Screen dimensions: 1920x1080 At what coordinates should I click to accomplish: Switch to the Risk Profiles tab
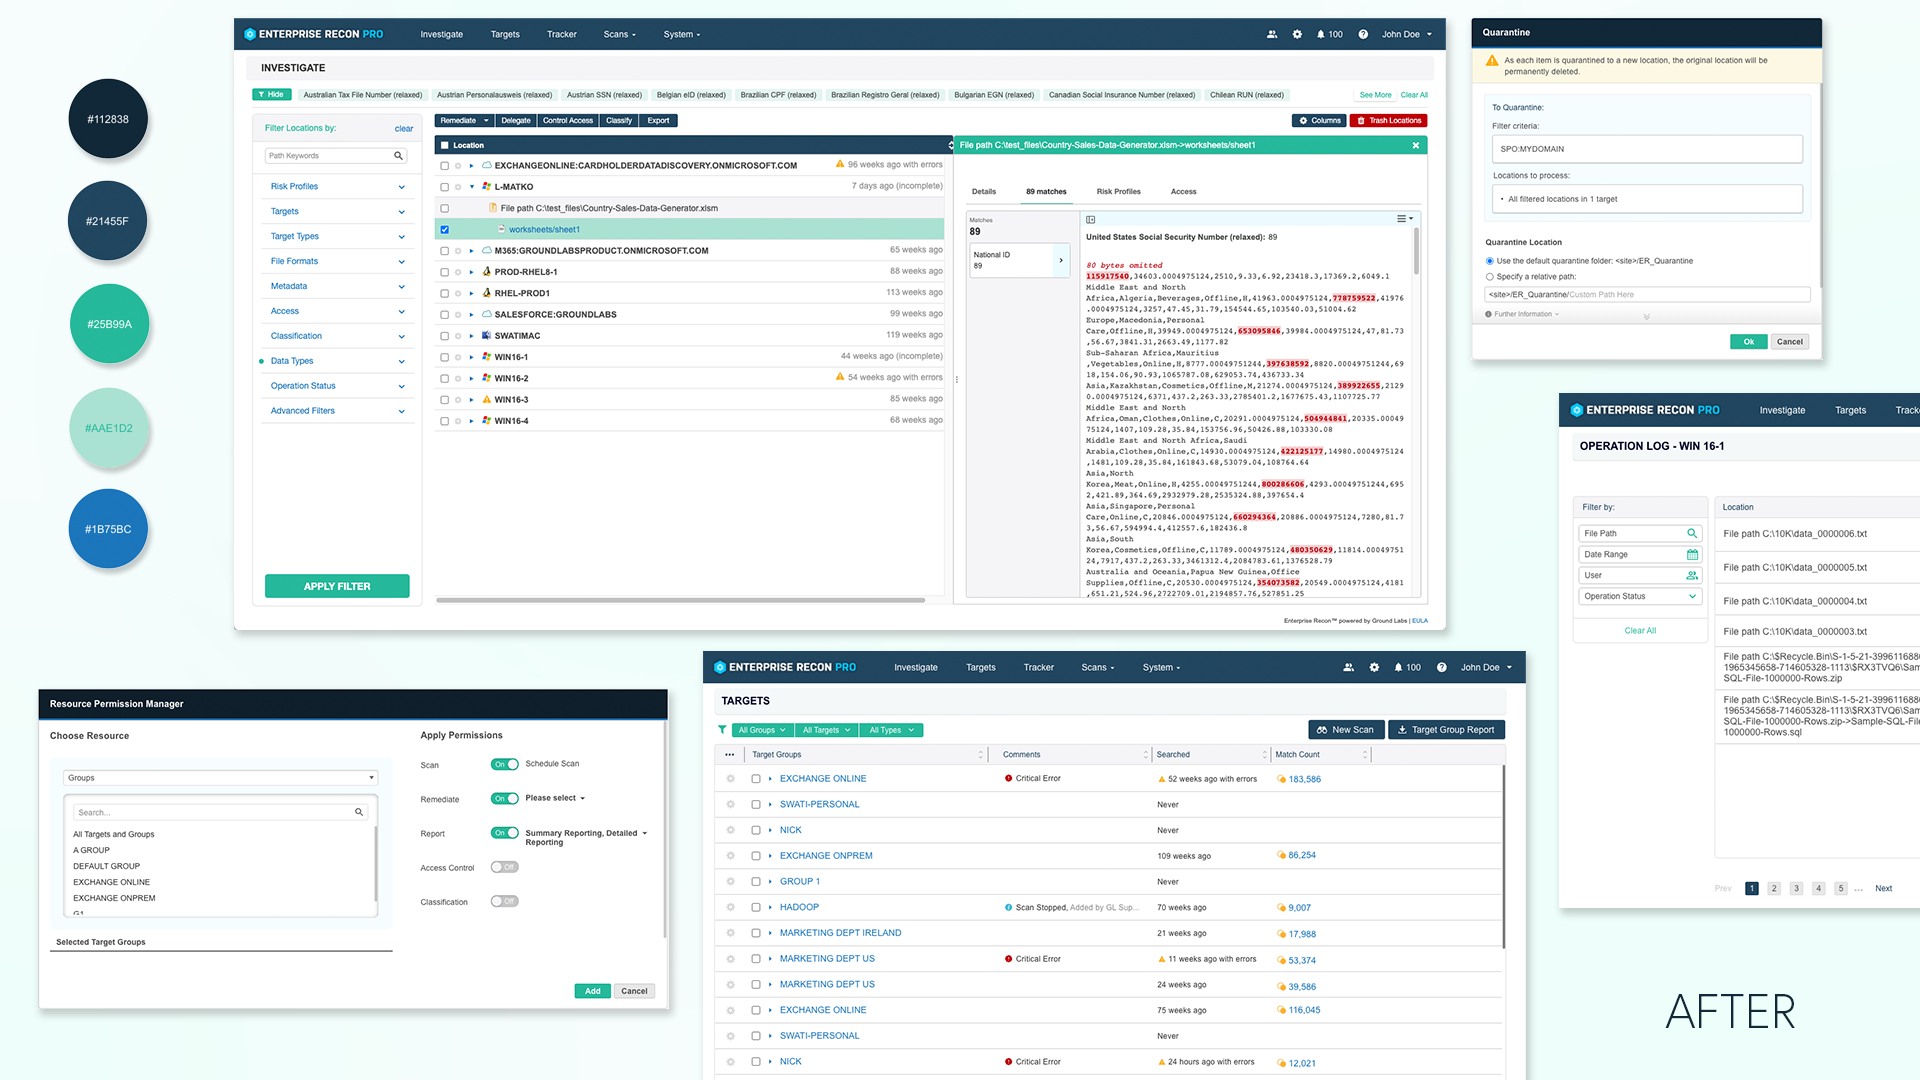tap(1118, 192)
